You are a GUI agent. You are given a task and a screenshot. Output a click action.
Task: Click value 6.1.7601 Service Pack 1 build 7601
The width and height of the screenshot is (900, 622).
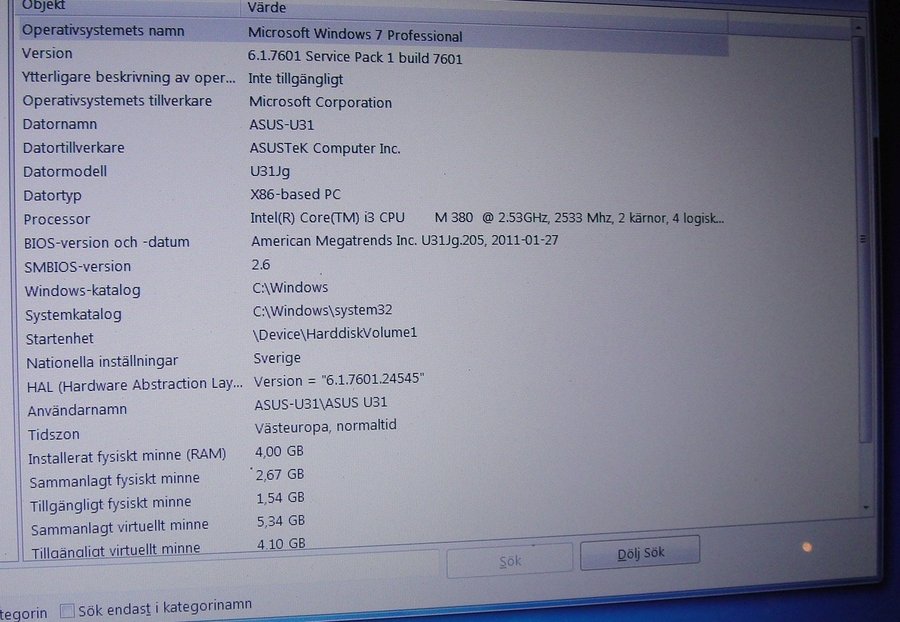coord(355,57)
